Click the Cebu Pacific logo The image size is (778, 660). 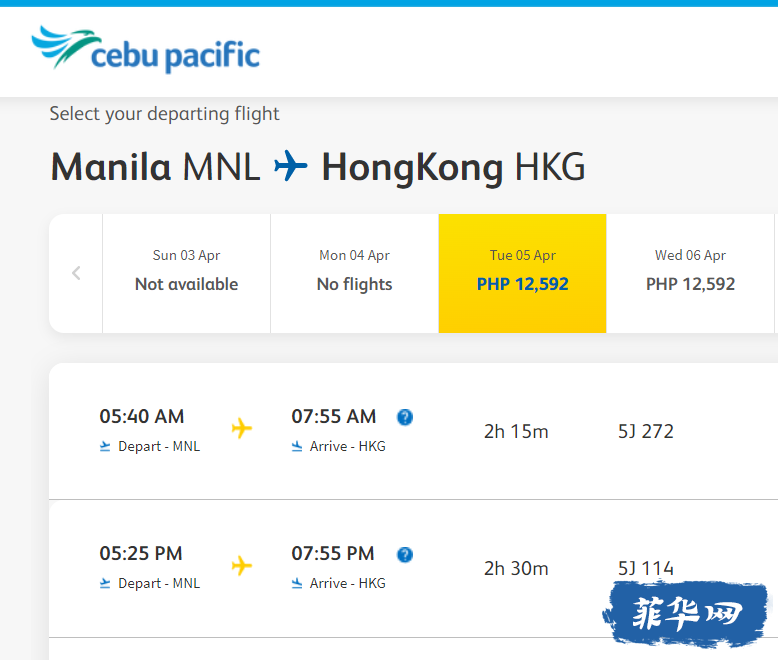[x=145, y=49]
